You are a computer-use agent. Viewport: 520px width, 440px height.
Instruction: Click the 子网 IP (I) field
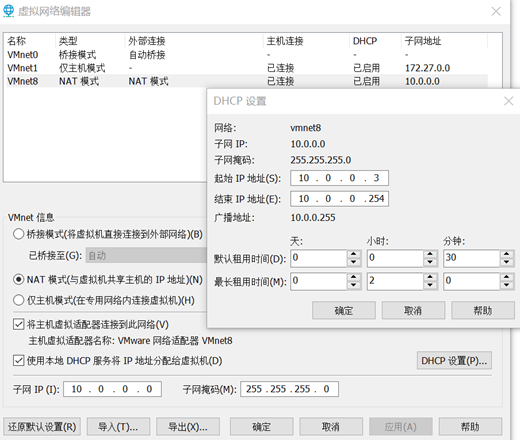point(112,389)
